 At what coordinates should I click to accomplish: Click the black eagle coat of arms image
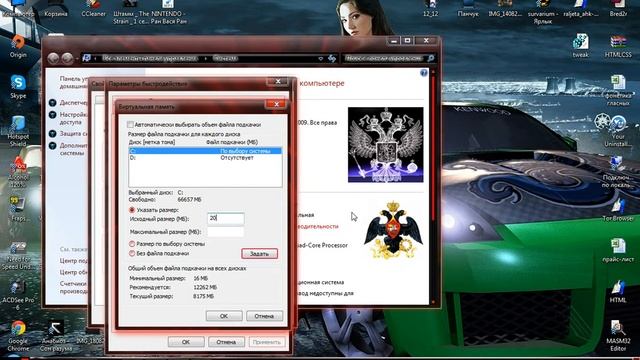[x=393, y=229]
